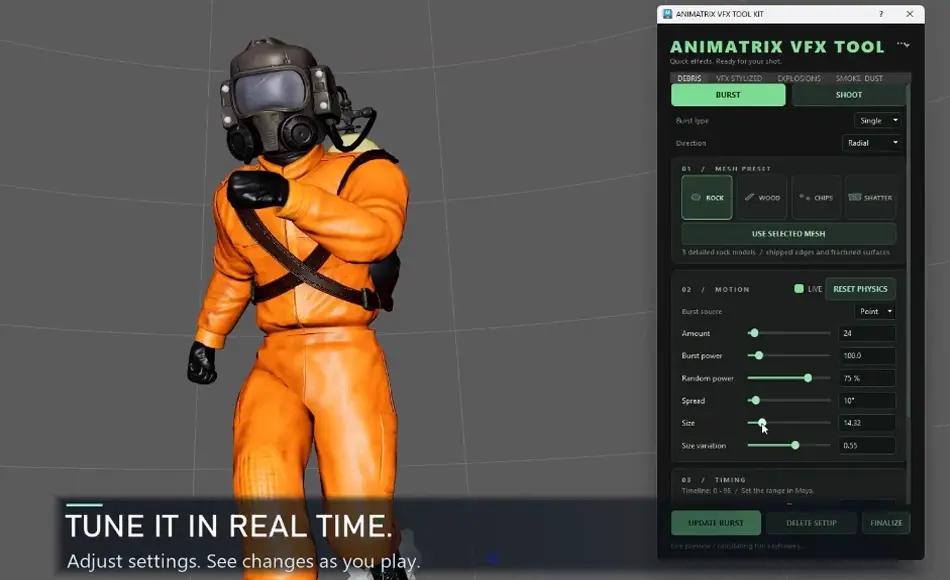The width and height of the screenshot is (950, 580).
Task: Click the Amount slider handle
Action: tap(754, 333)
